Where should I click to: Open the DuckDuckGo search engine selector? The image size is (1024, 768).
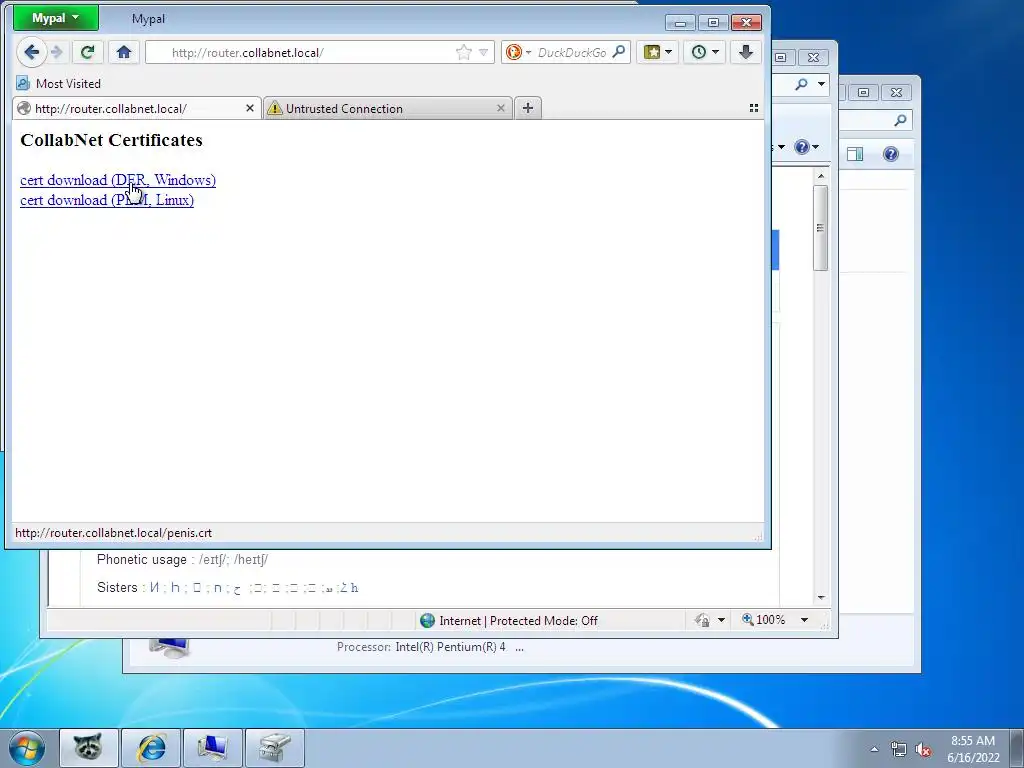519,52
